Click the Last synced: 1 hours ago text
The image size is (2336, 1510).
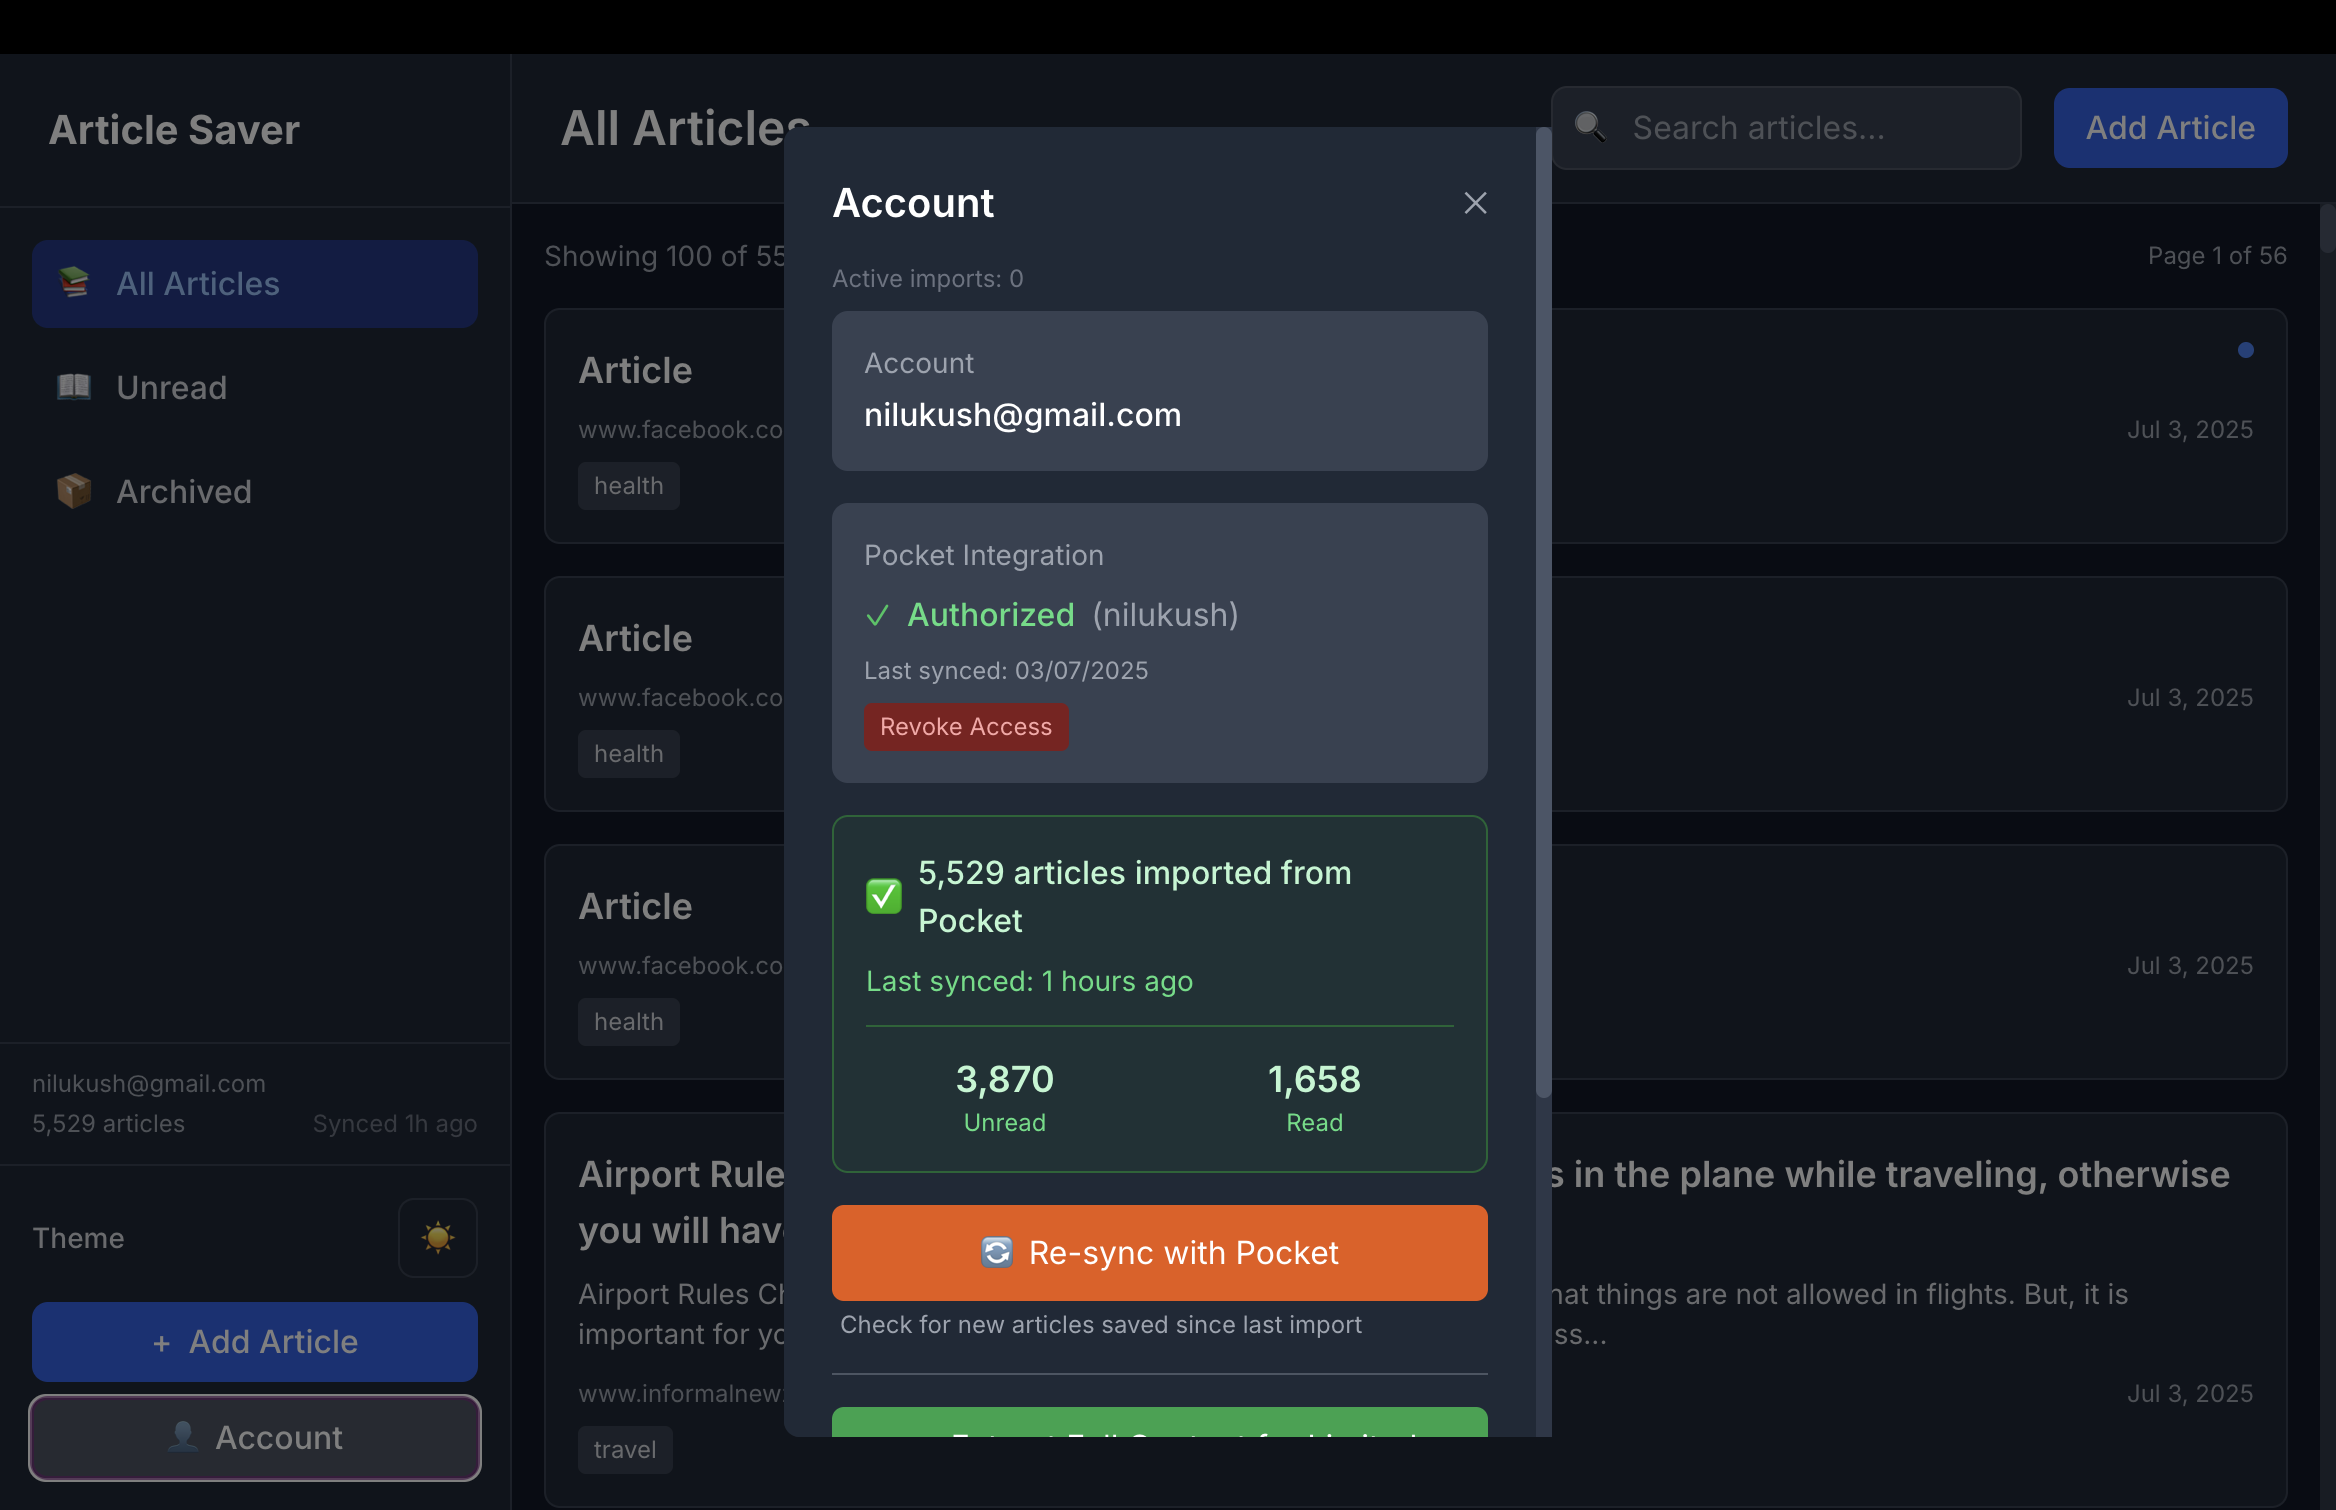click(x=1029, y=981)
